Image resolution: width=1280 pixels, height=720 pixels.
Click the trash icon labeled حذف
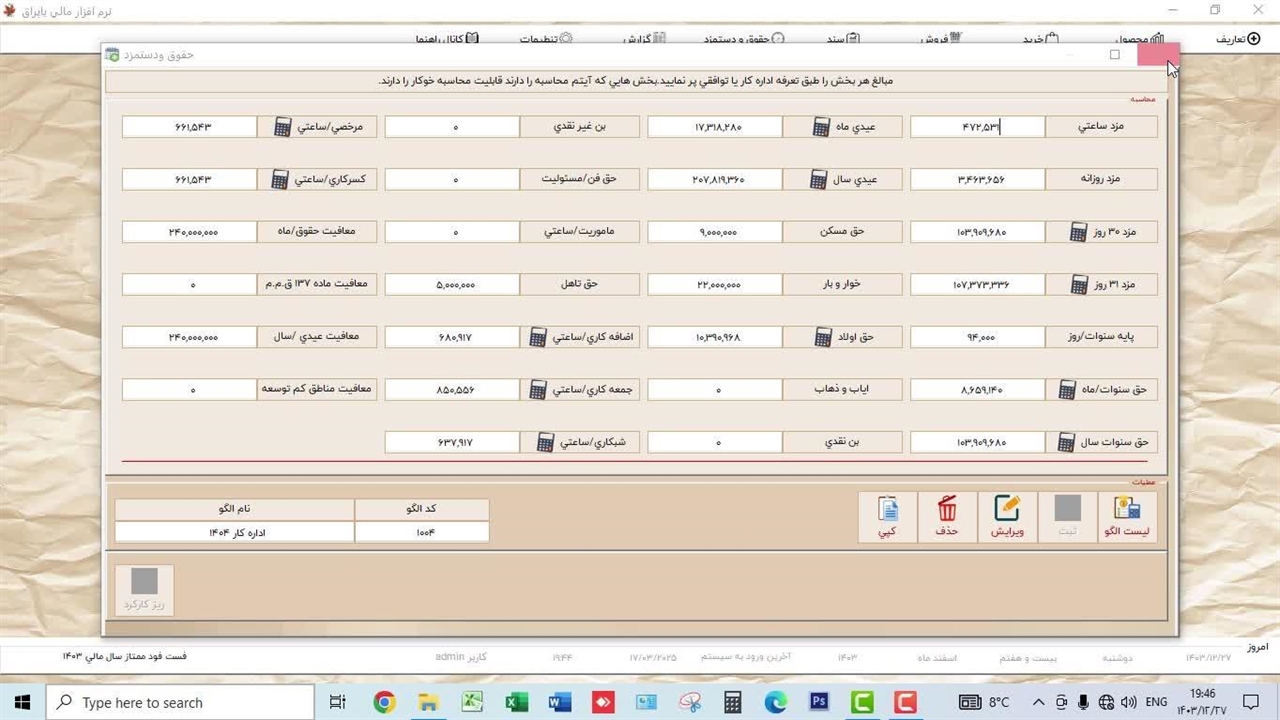pos(946,517)
